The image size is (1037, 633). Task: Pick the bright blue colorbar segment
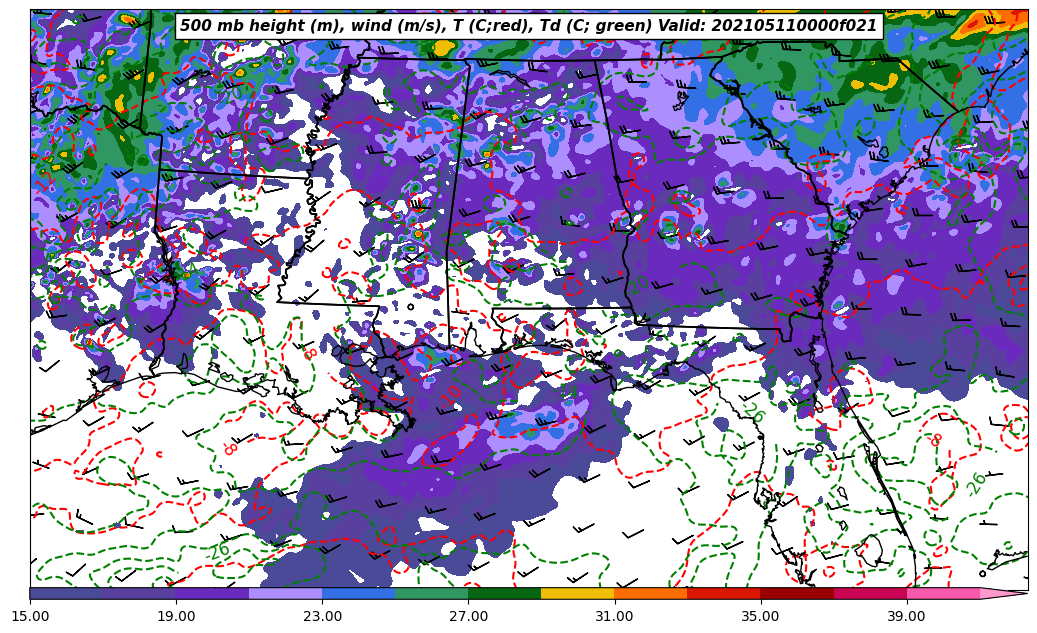358,593
